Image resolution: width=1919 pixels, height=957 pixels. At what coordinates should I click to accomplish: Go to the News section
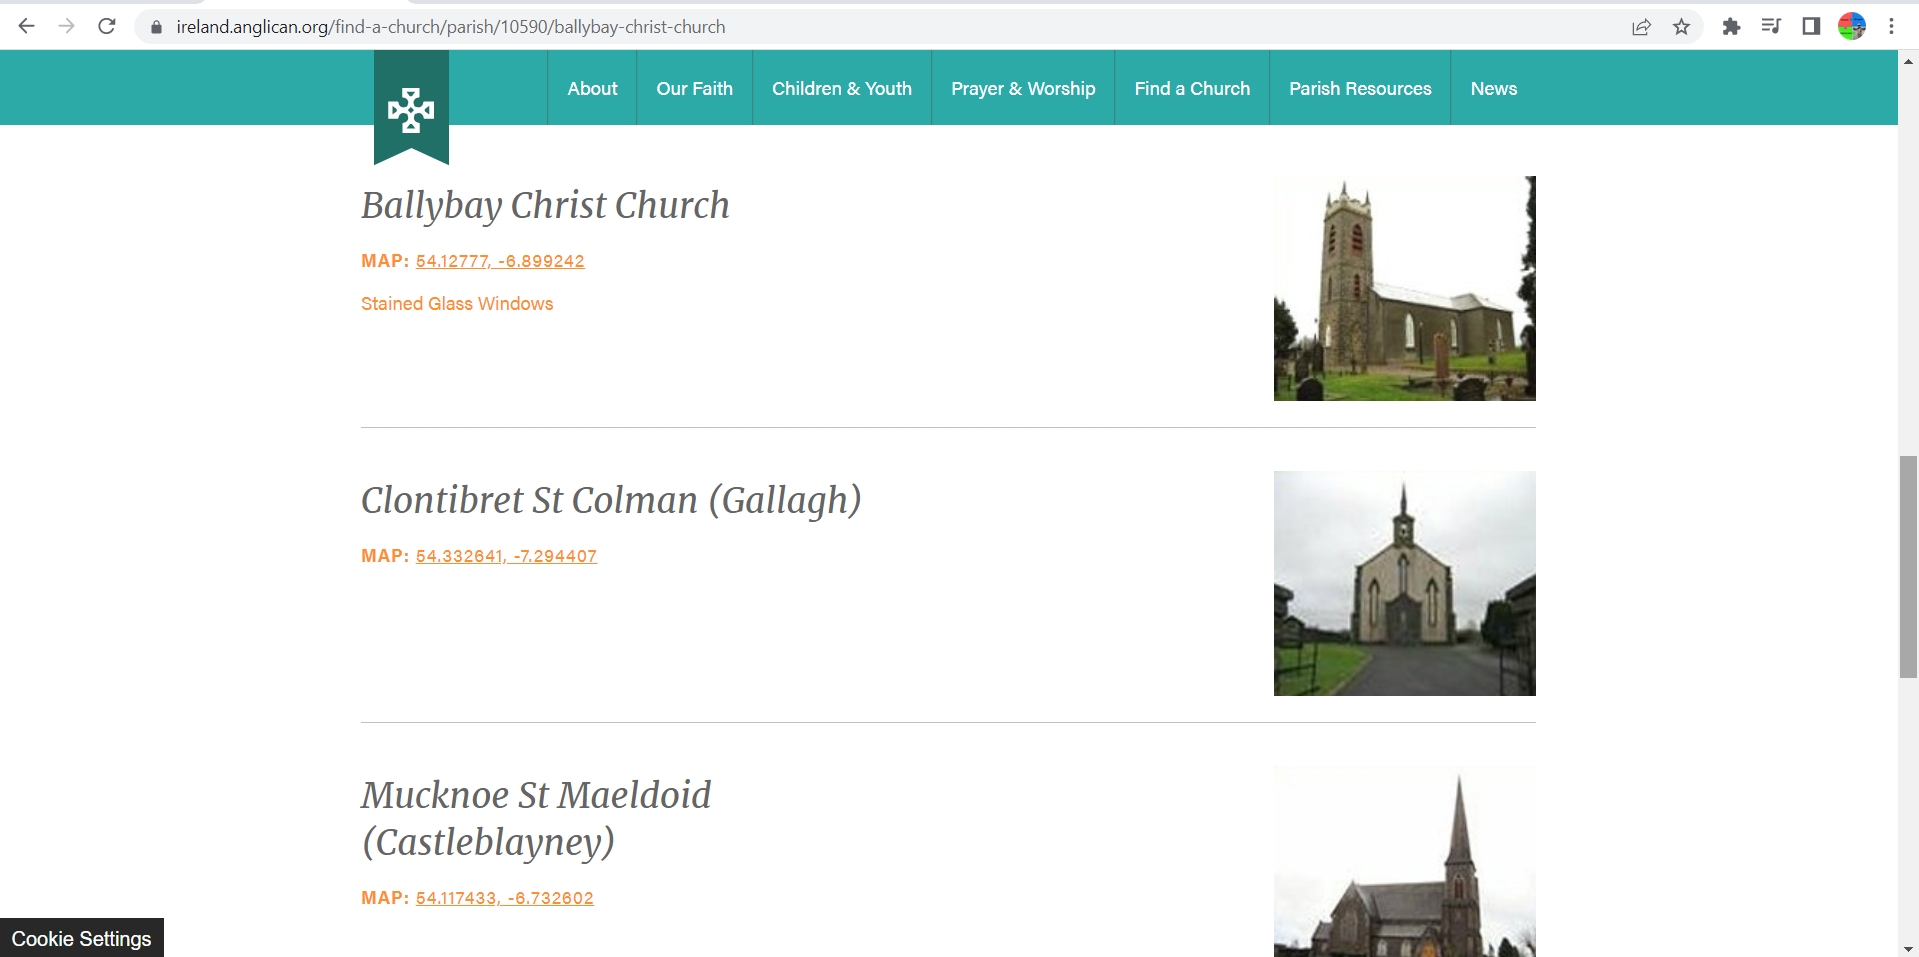pos(1494,88)
